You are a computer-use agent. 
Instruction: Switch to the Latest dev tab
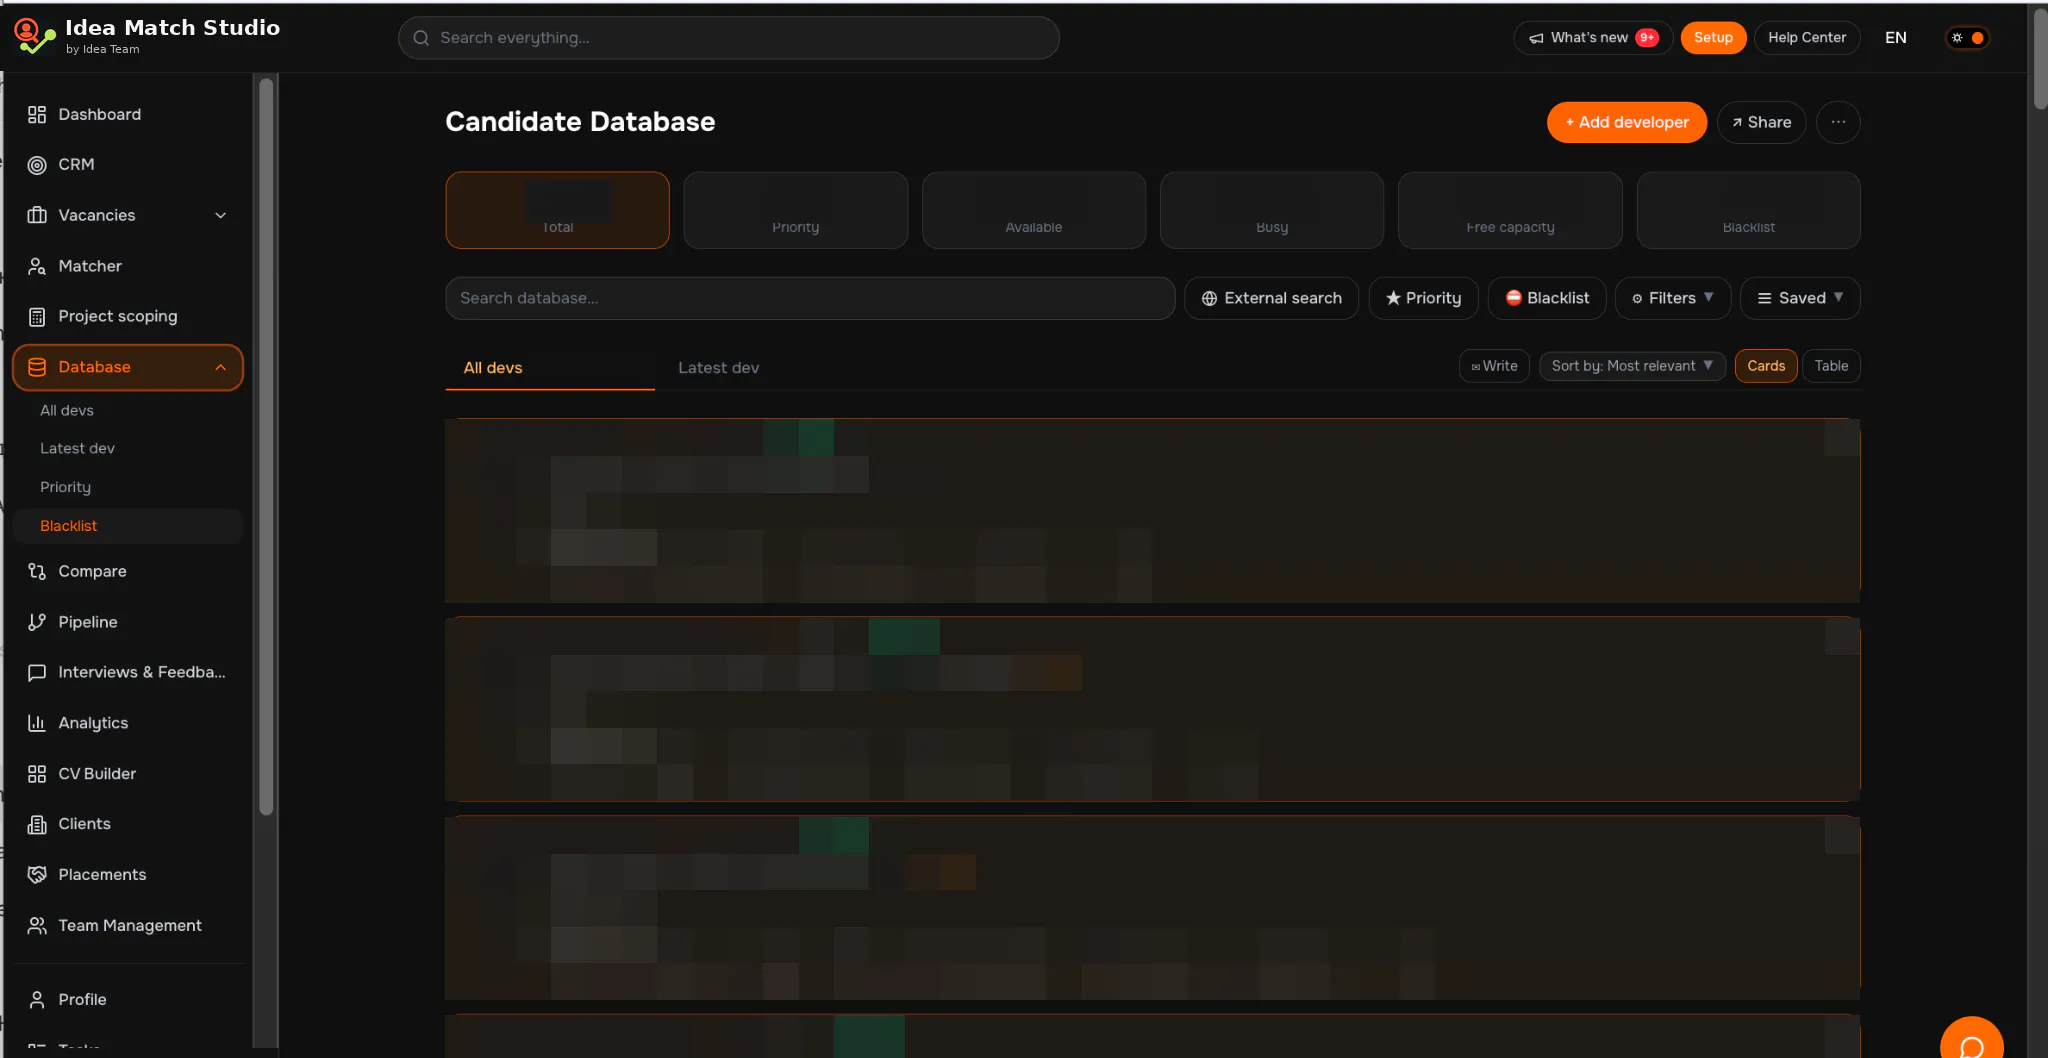pos(718,368)
